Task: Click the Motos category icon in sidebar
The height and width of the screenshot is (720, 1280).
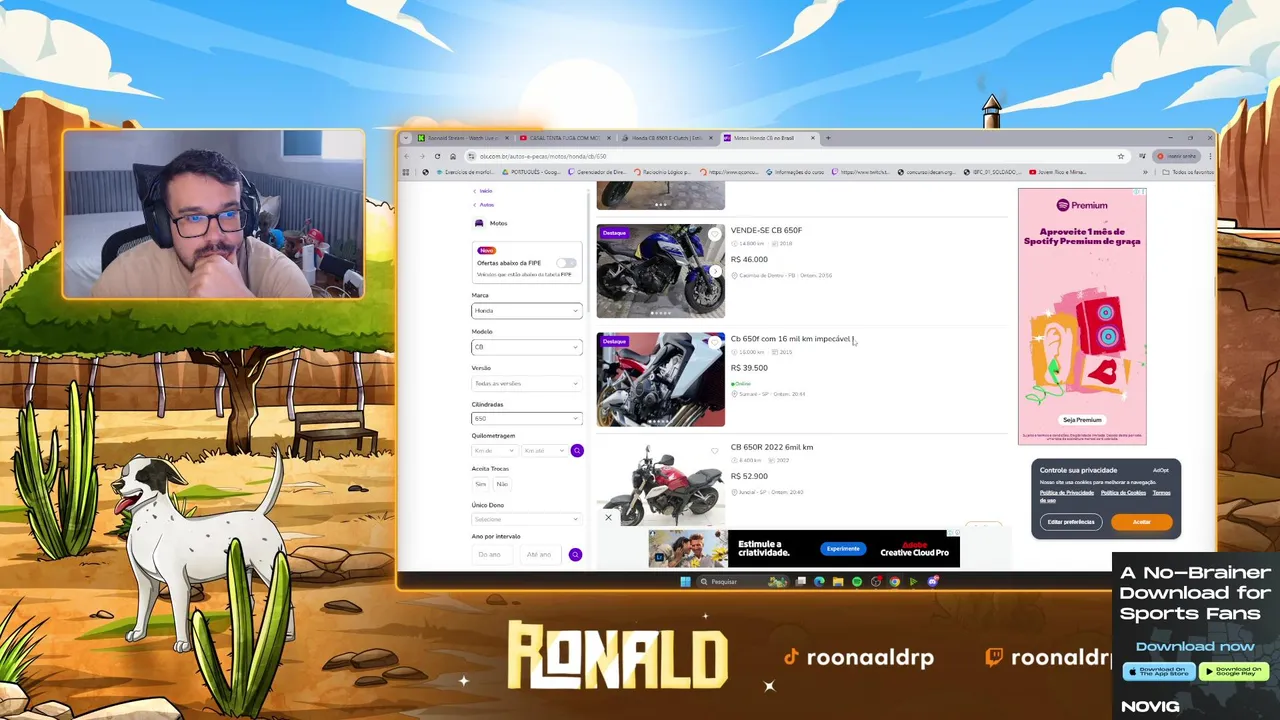Action: (479, 223)
